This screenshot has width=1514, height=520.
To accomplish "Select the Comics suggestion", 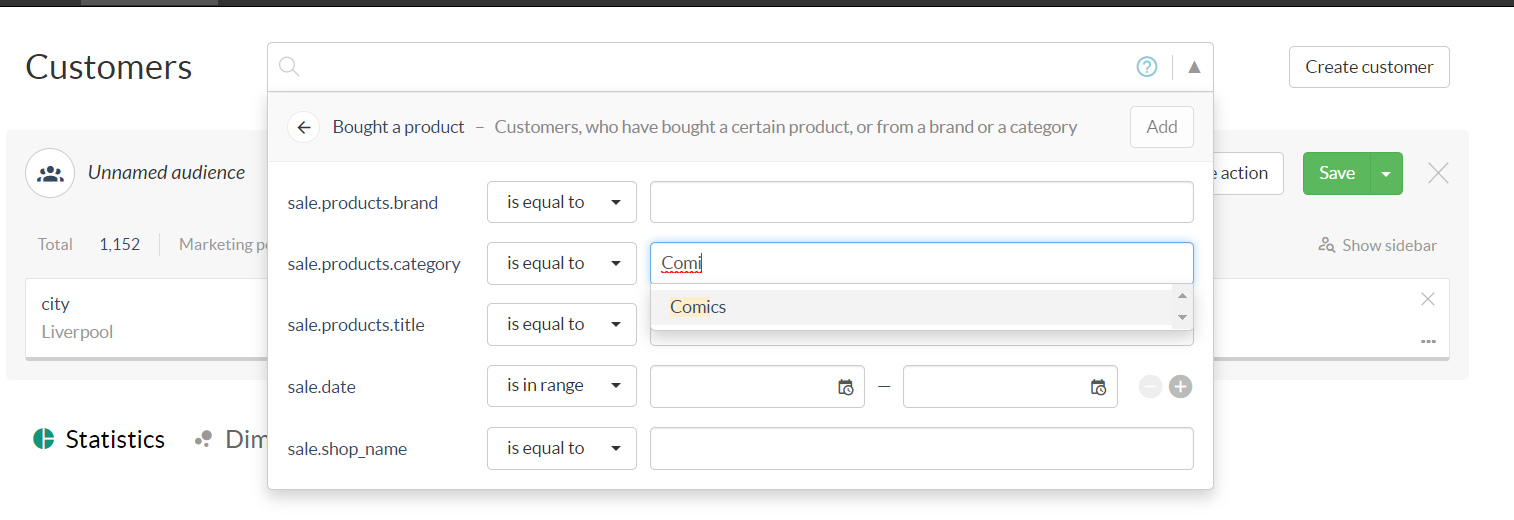I will point(698,307).
